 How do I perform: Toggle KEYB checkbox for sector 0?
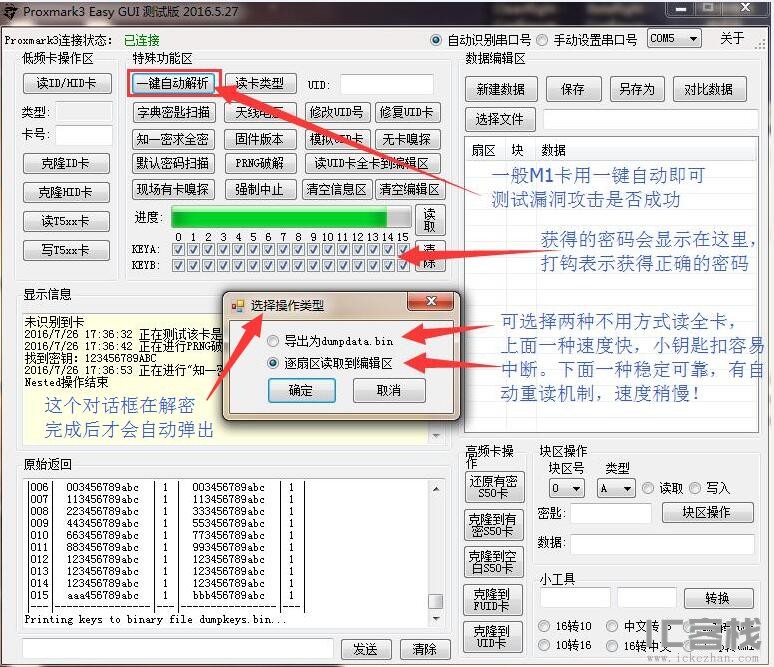[x=178, y=266]
